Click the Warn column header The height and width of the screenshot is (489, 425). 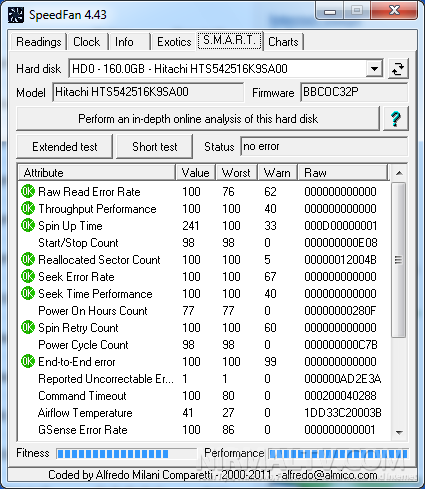tap(277, 173)
